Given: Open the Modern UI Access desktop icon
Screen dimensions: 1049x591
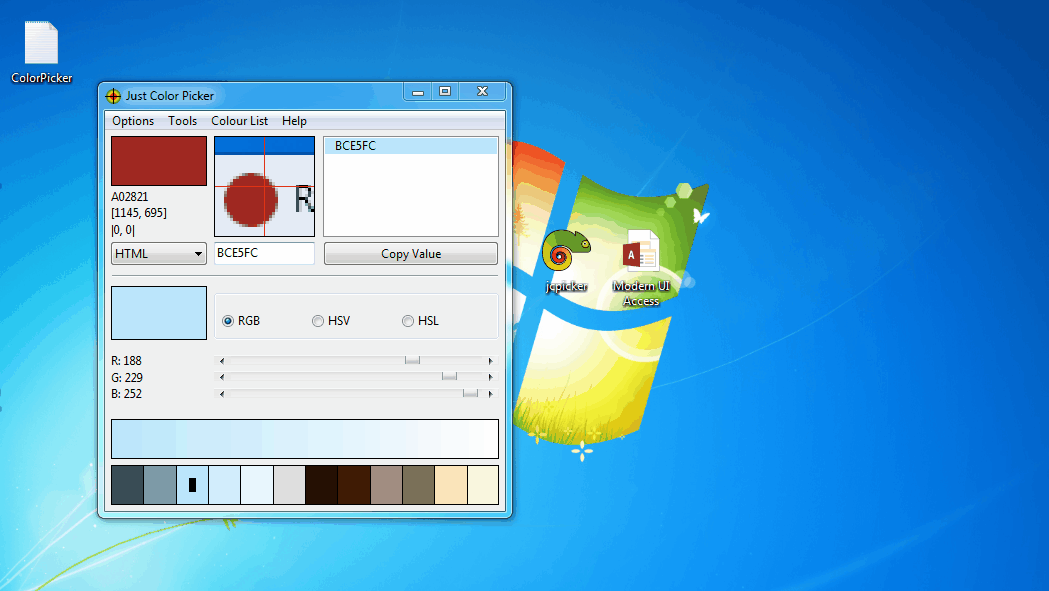Looking at the screenshot, I should pos(641,256).
